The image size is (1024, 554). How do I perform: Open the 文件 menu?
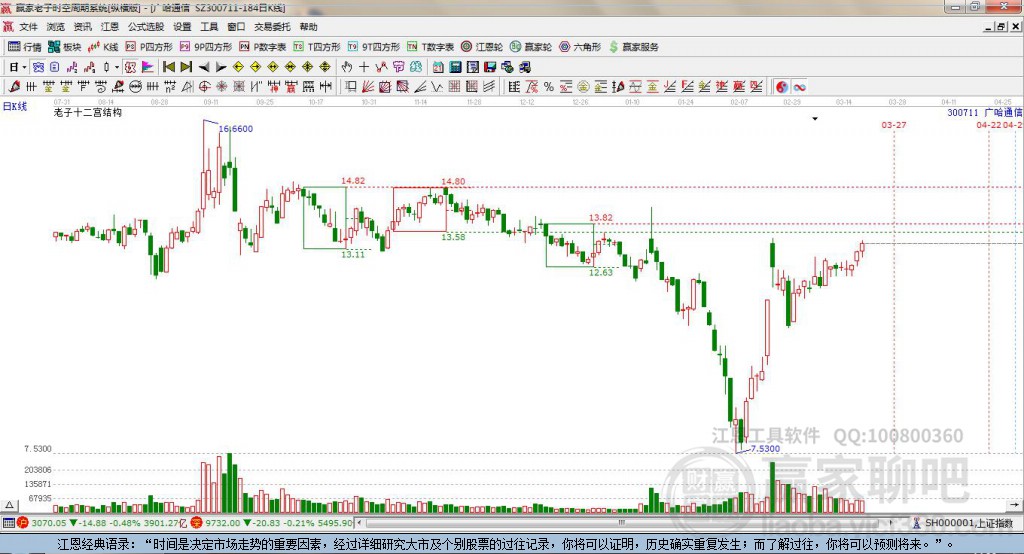tap(29, 27)
